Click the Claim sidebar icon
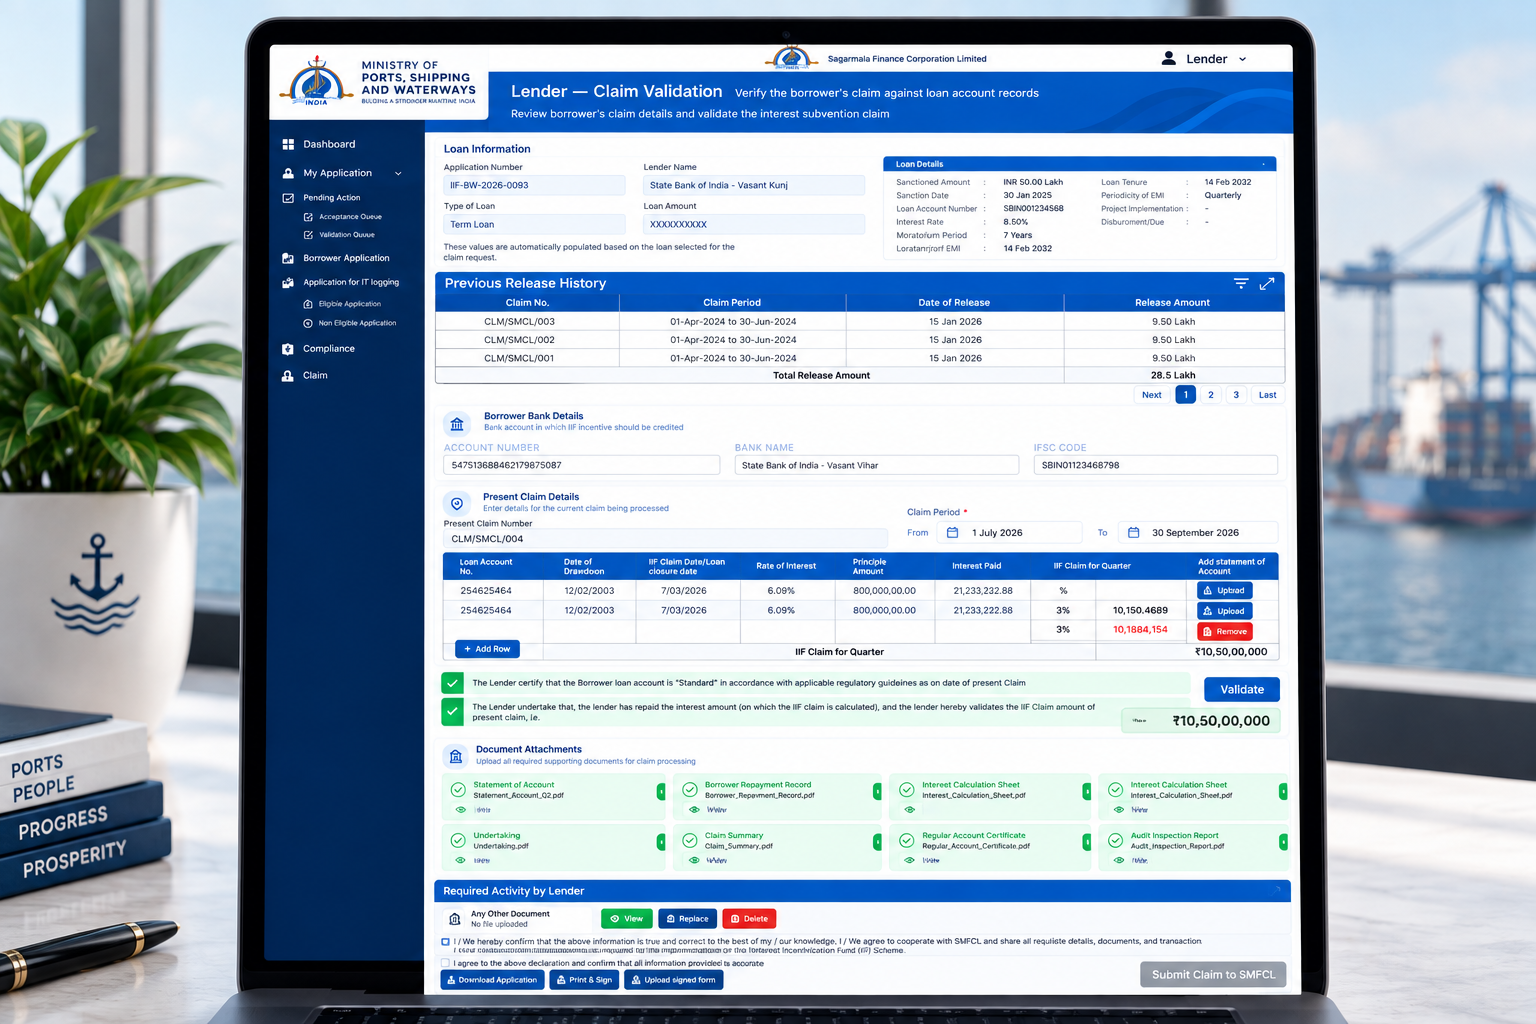Image resolution: width=1536 pixels, height=1024 pixels. [x=288, y=376]
